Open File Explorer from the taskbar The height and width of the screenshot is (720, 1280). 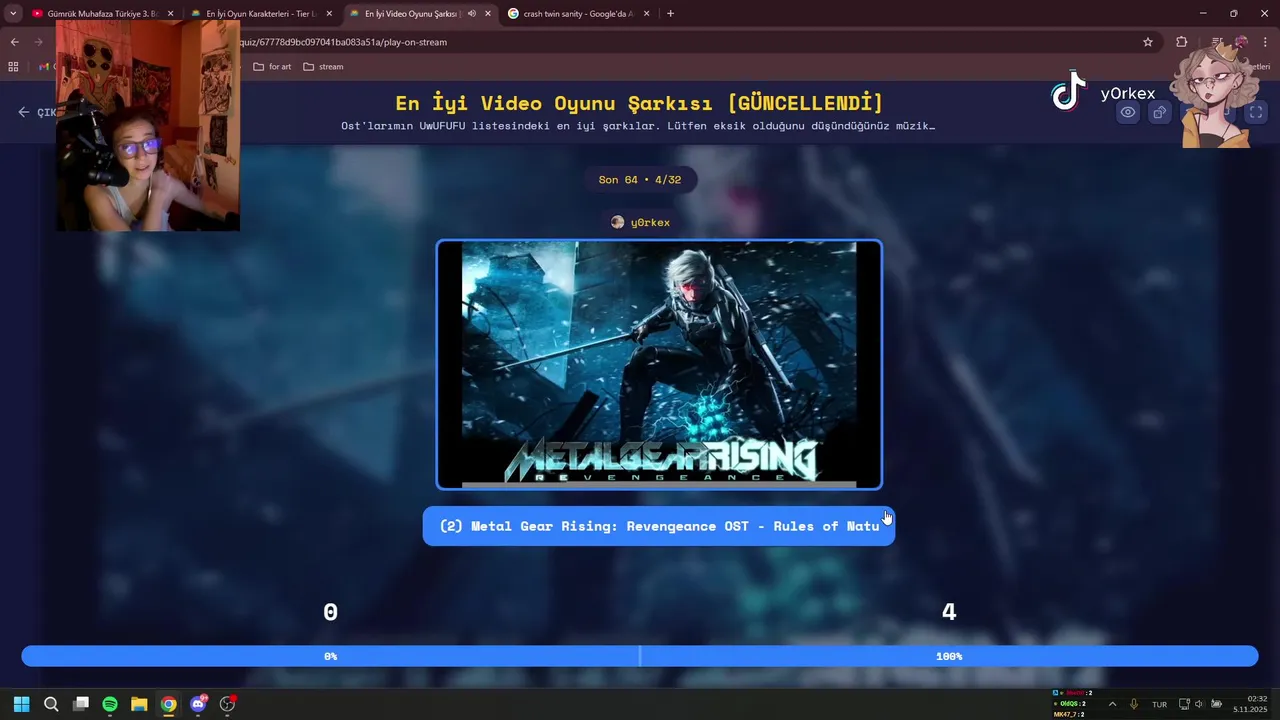pos(139,704)
